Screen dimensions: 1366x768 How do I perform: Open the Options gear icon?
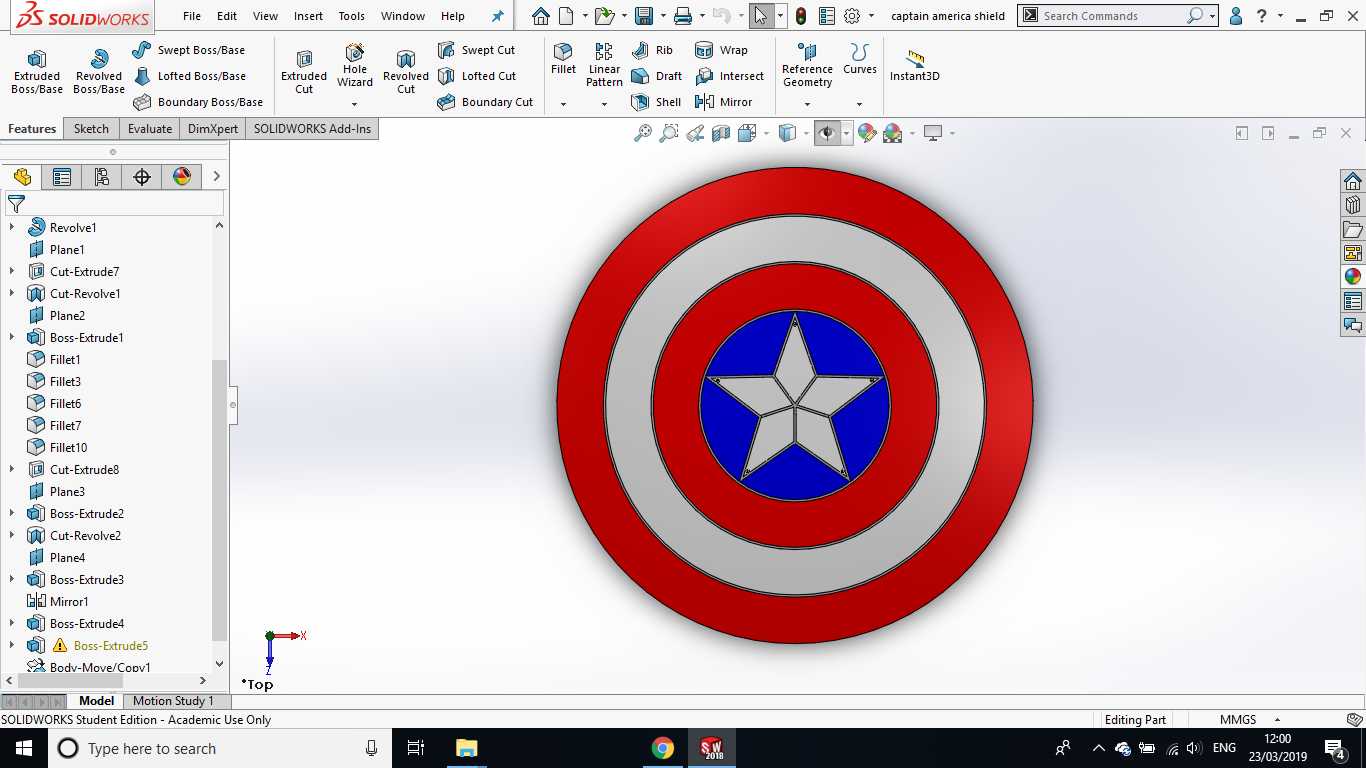[852, 16]
